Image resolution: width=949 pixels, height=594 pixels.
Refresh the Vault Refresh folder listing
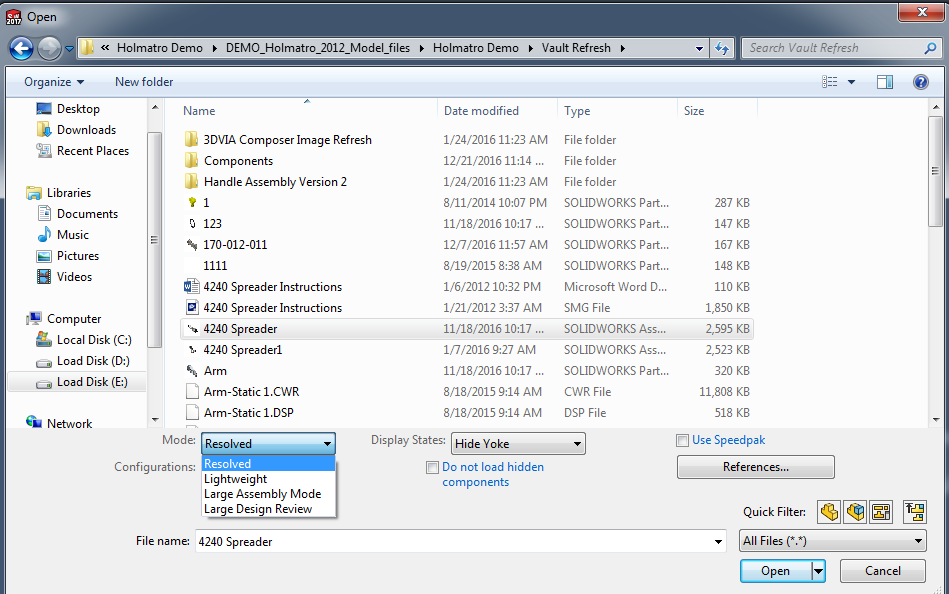723,48
